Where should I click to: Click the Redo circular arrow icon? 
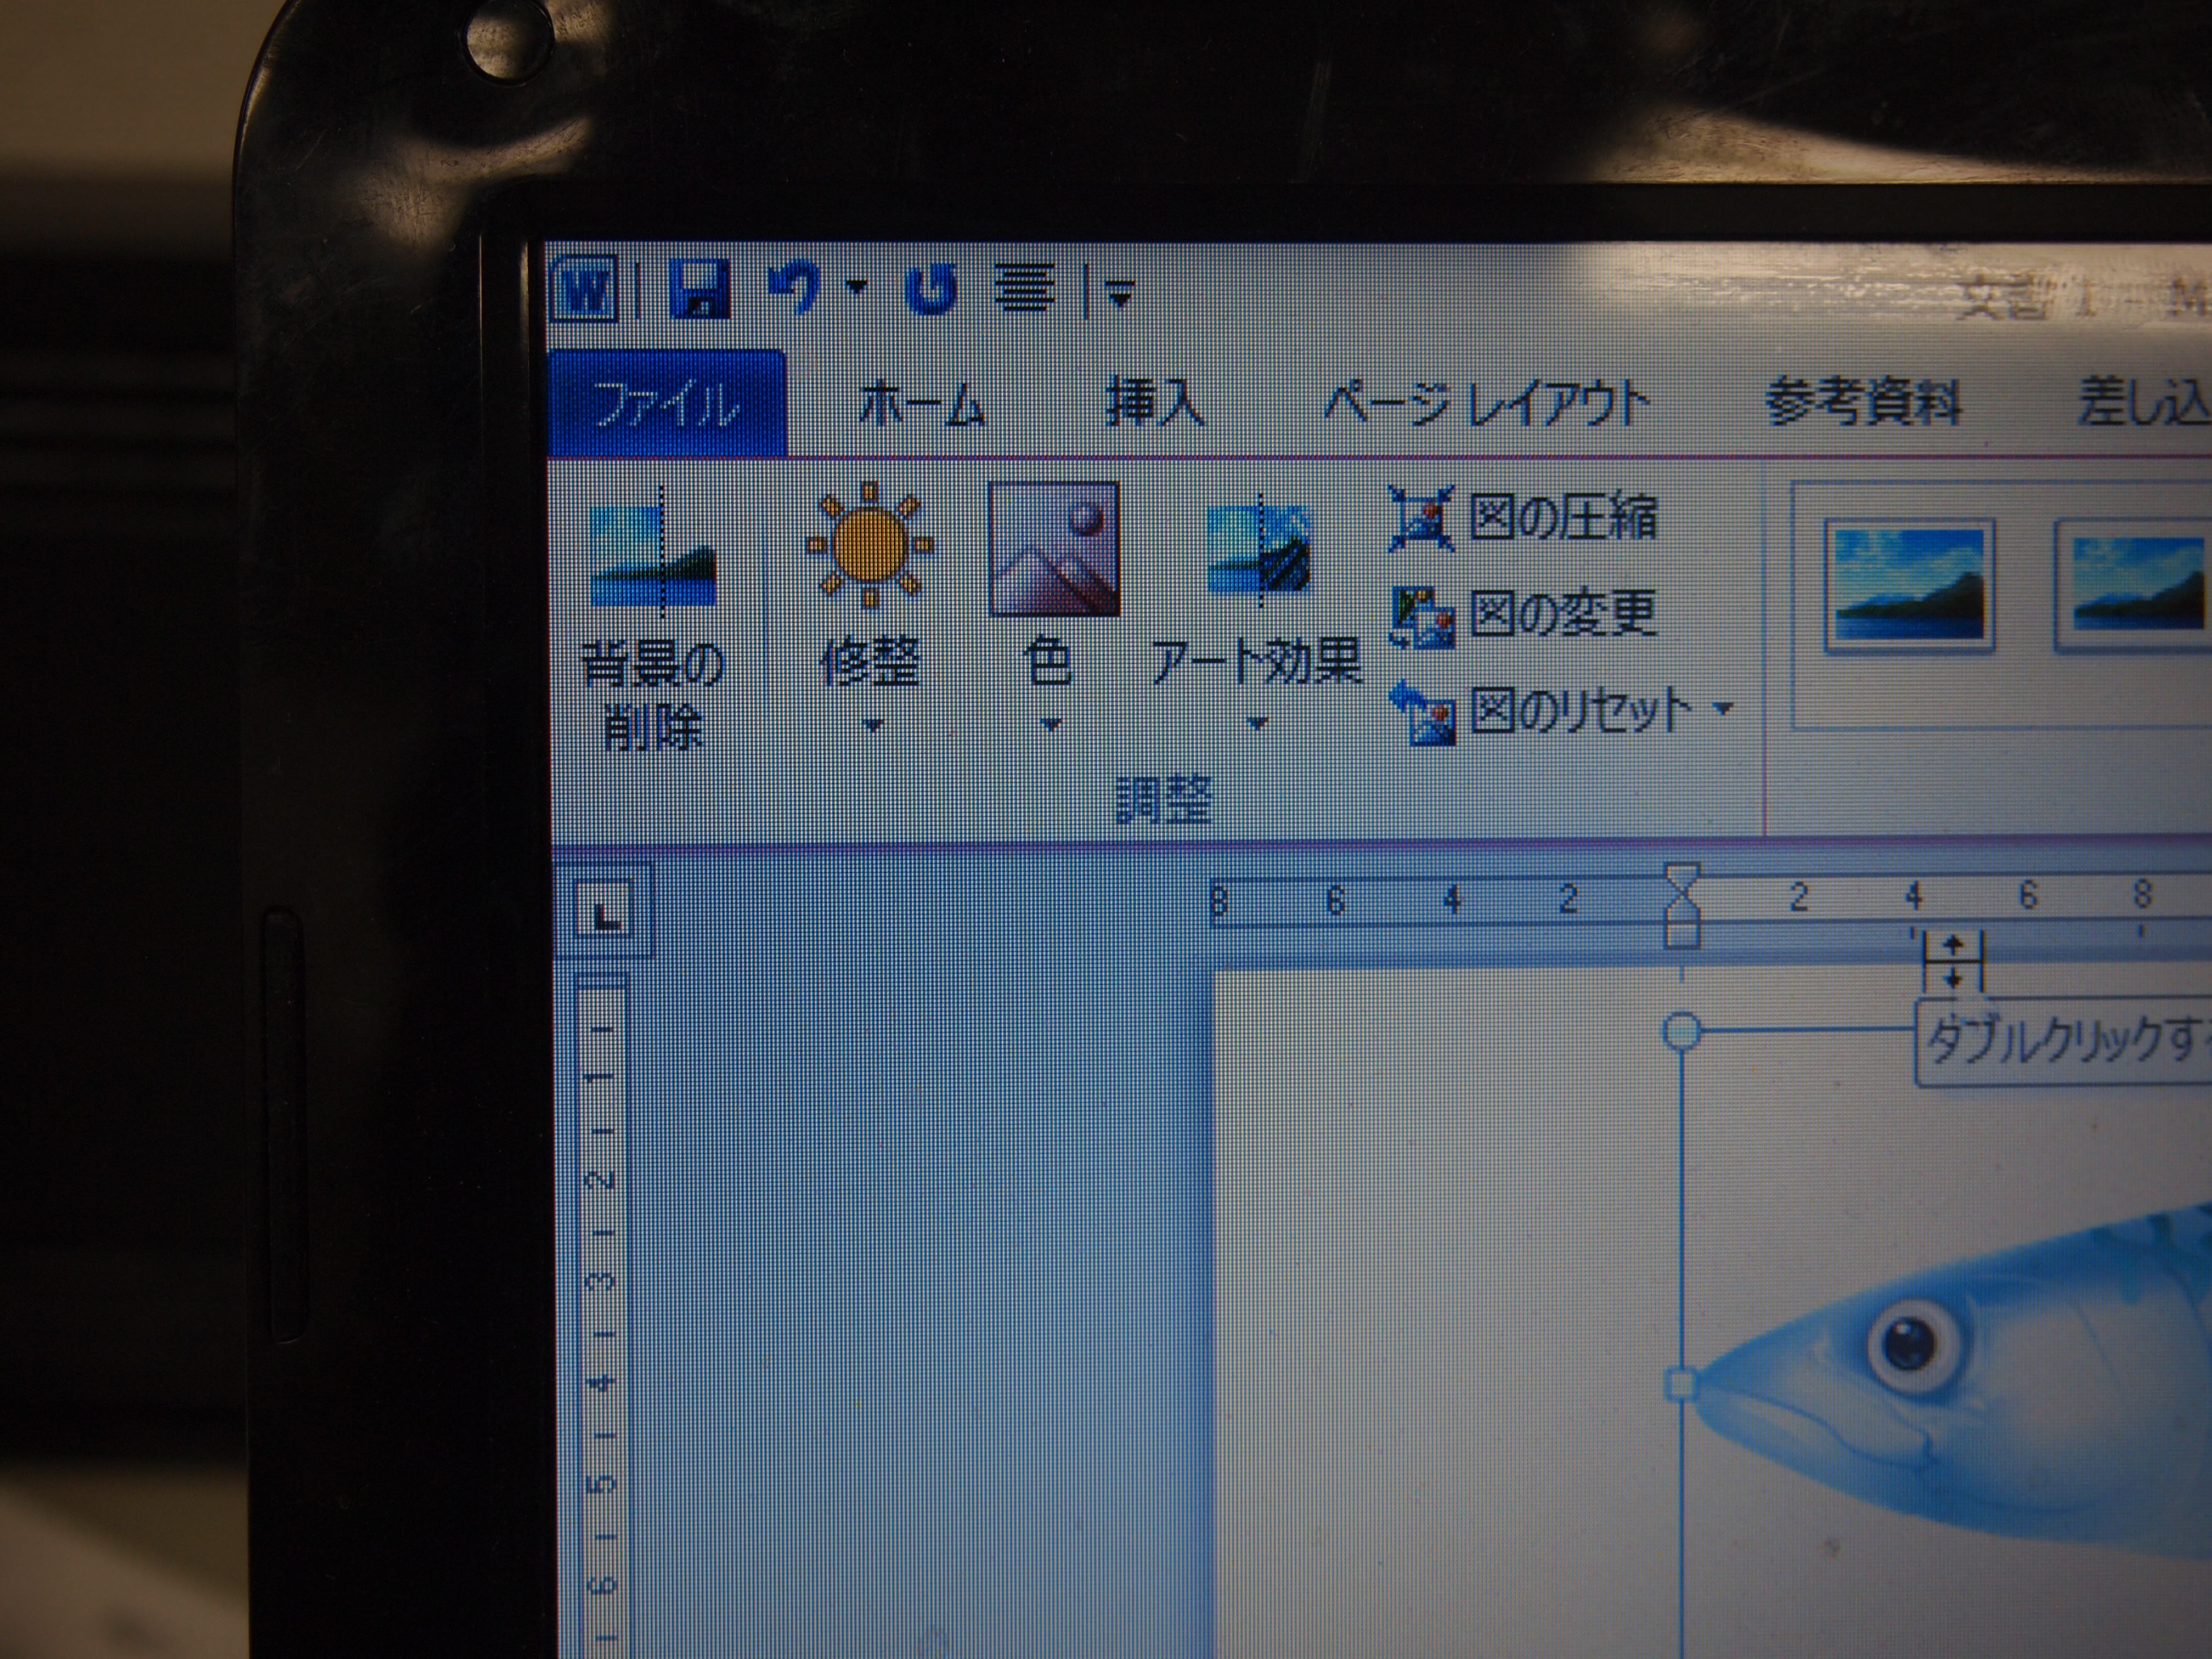(932, 291)
